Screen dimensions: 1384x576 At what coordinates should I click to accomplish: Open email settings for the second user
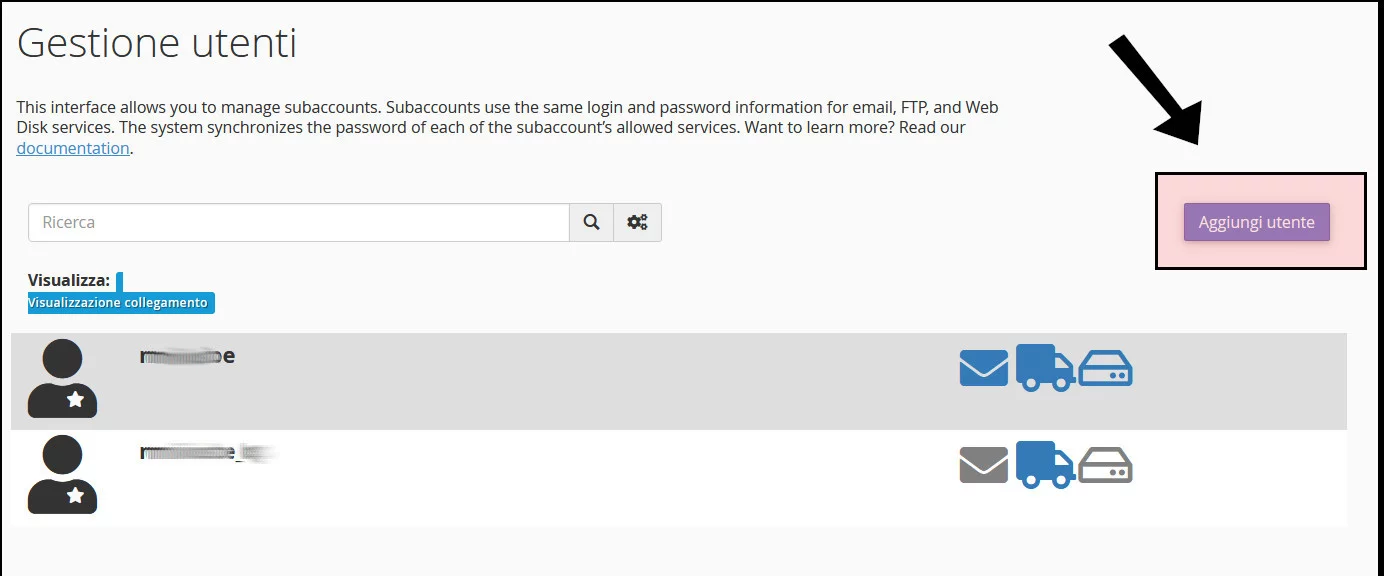click(x=983, y=464)
